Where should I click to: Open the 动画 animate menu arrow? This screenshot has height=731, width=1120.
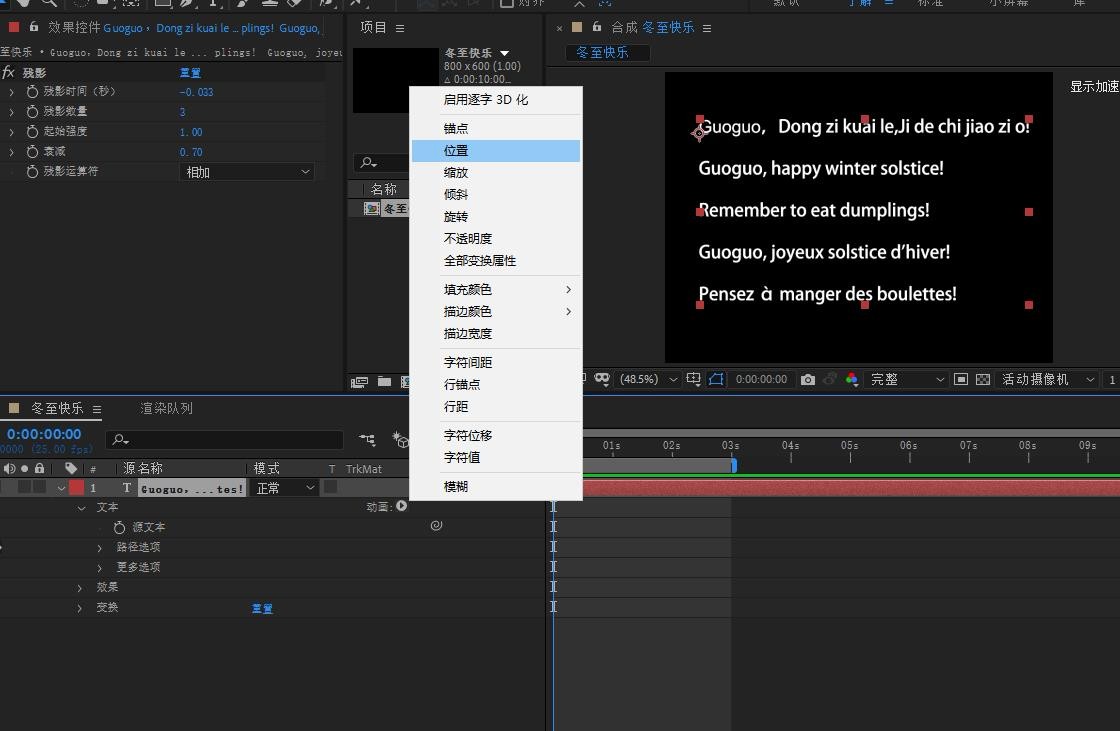coord(401,506)
